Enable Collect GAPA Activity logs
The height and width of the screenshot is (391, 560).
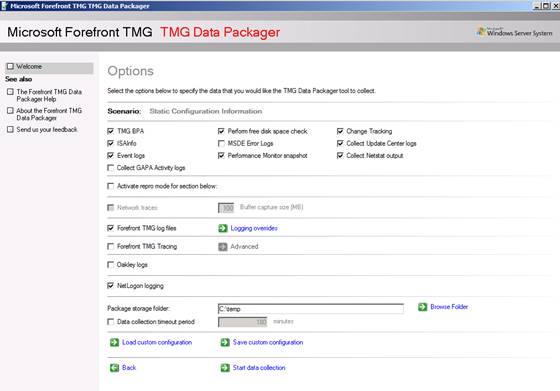pyautogui.click(x=111, y=167)
